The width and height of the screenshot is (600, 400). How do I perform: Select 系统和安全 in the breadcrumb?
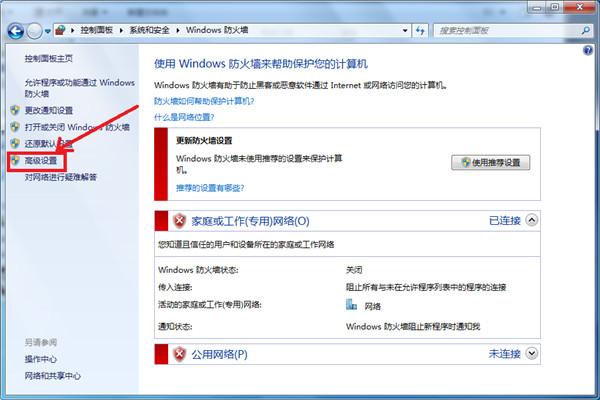(x=149, y=30)
